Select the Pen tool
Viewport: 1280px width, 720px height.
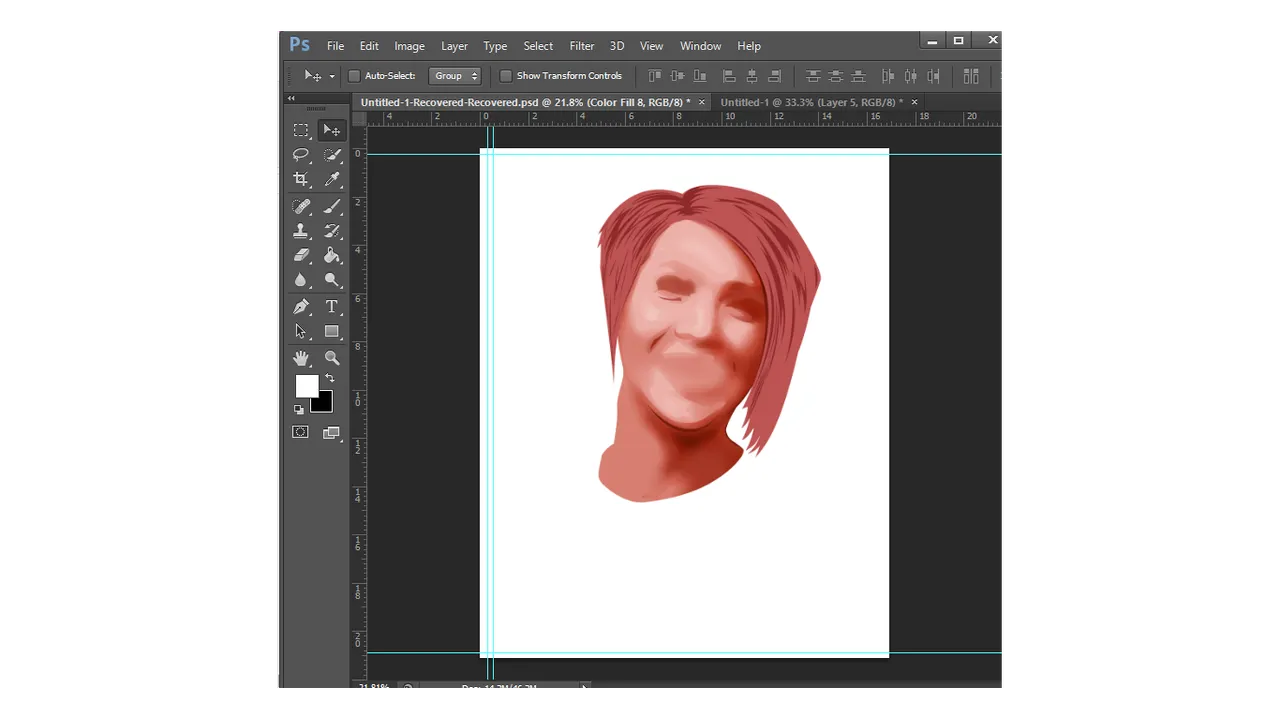(x=301, y=307)
